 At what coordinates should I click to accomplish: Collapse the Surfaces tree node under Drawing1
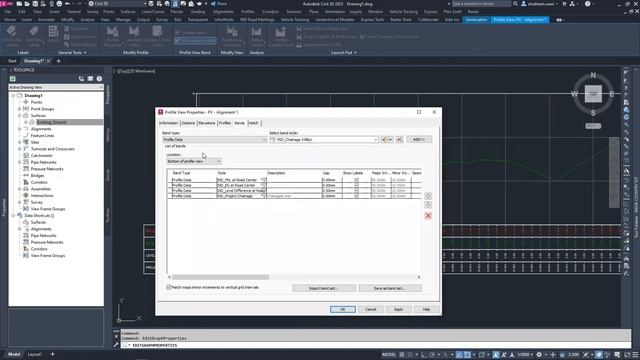coord(20,116)
